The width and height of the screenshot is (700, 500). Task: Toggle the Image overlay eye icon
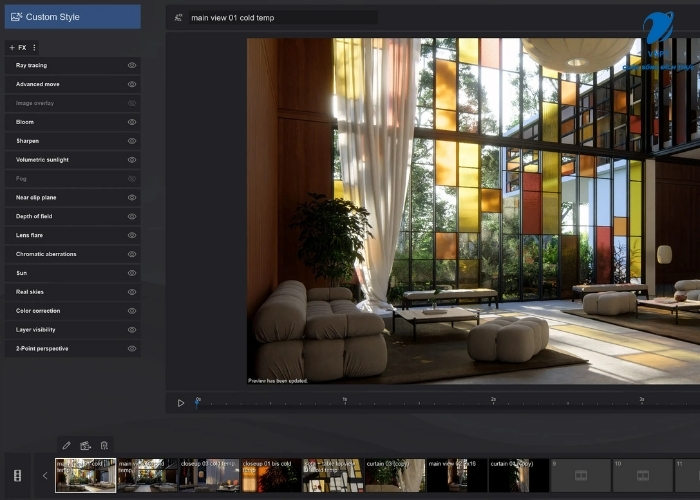click(x=132, y=103)
